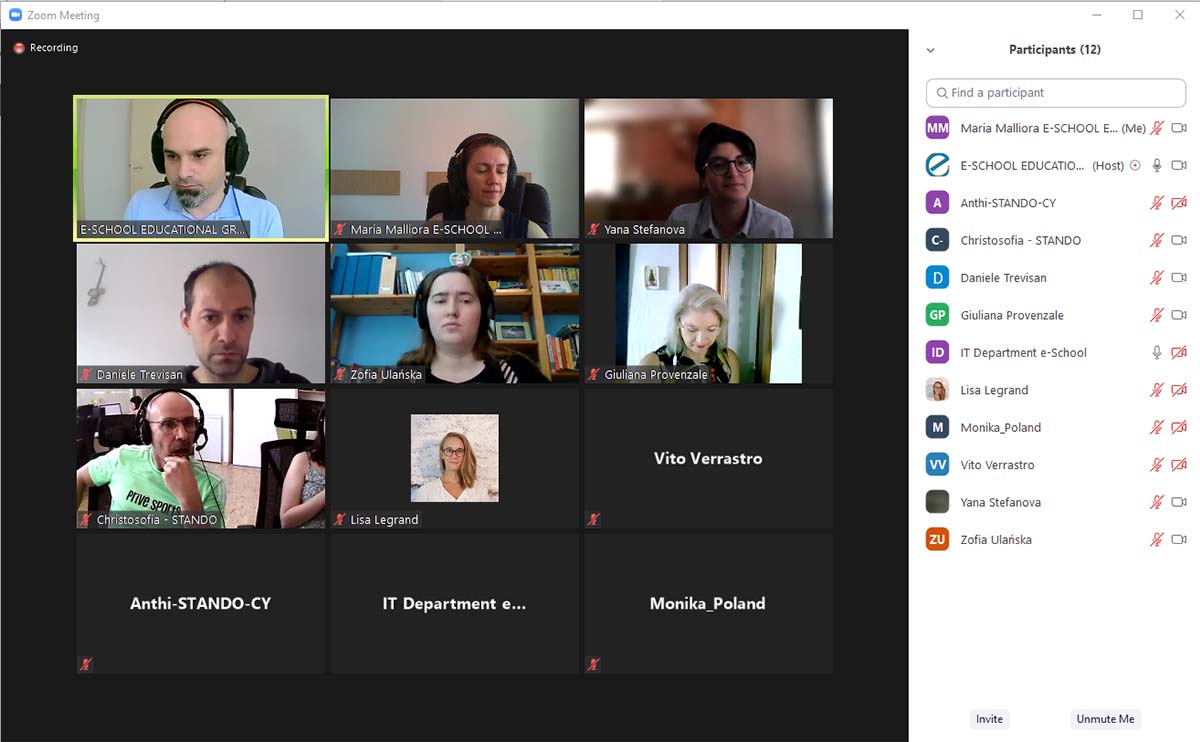Click the Zoom logo in the title bar
The height and width of the screenshot is (742, 1200).
click(15, 15)
